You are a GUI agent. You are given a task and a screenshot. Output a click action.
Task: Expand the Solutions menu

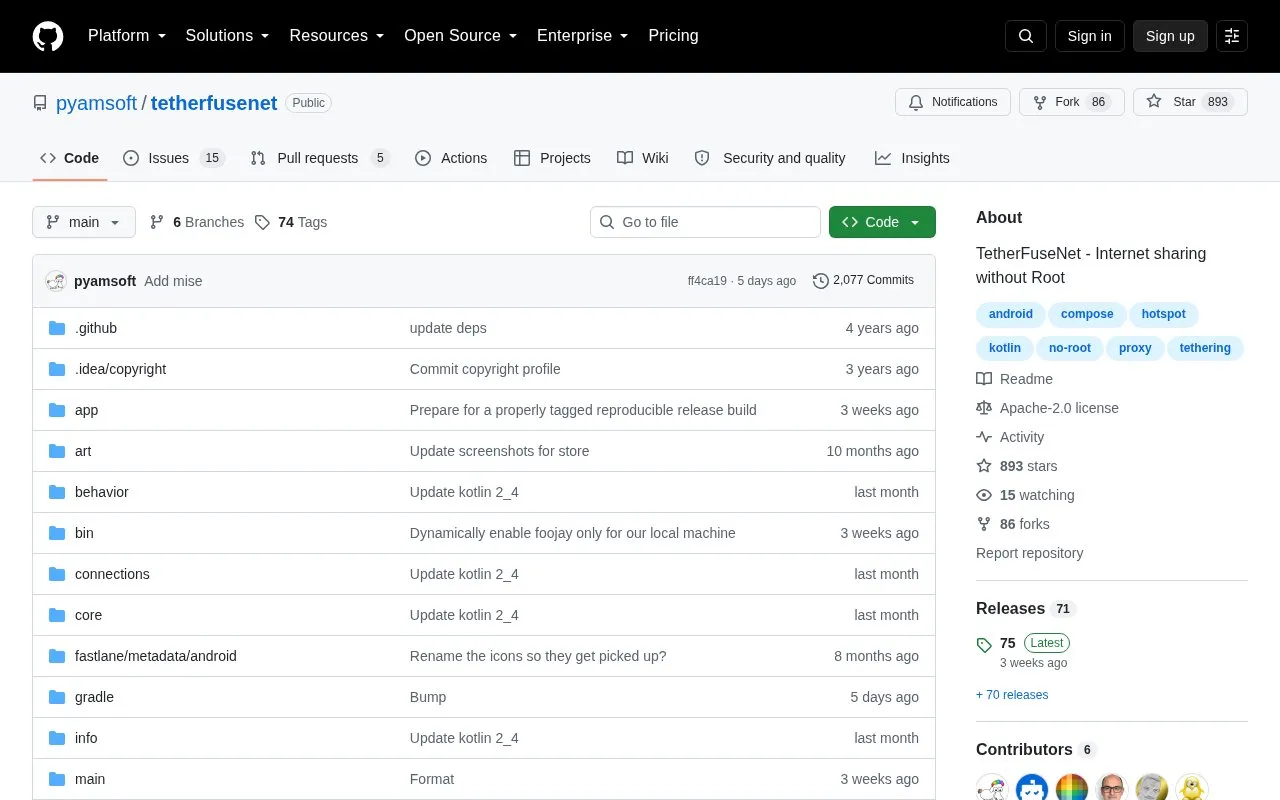228,36
